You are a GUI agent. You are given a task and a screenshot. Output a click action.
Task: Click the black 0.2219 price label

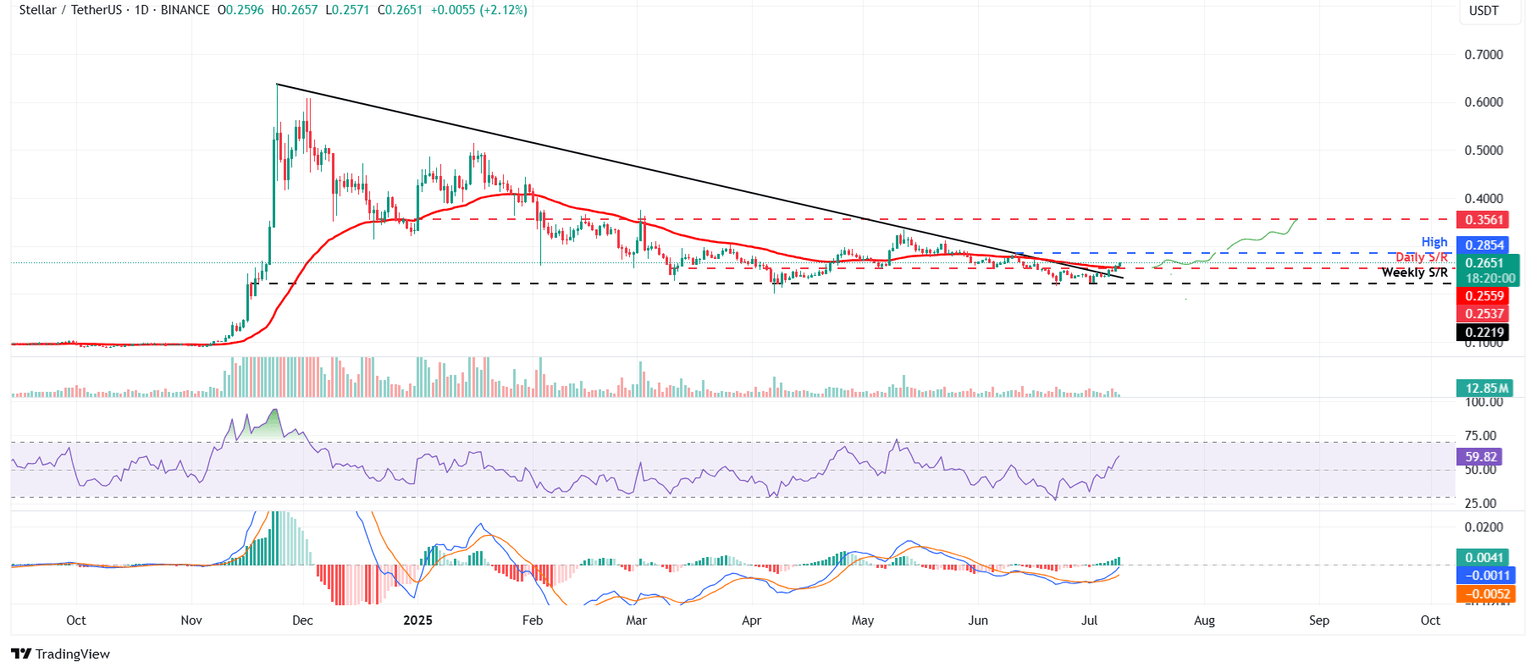click(1481, 331)
